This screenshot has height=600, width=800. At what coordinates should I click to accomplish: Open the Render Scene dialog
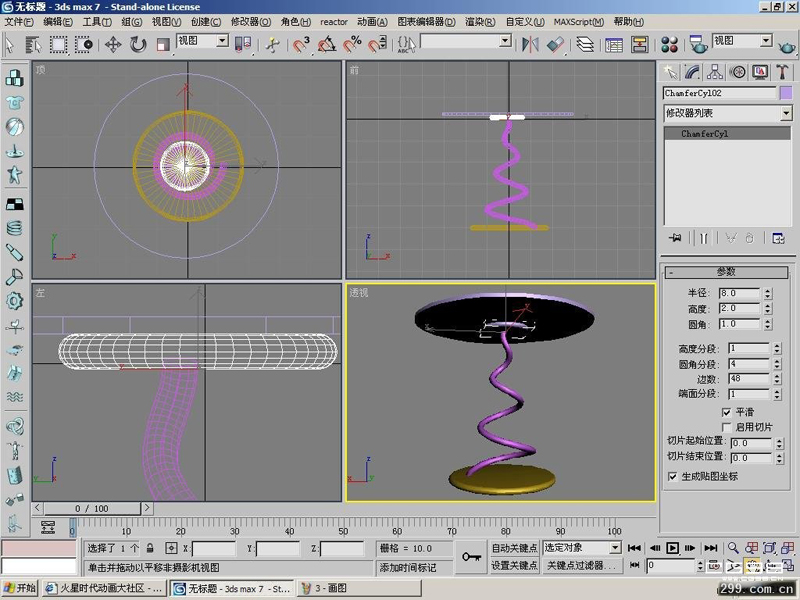697,44
